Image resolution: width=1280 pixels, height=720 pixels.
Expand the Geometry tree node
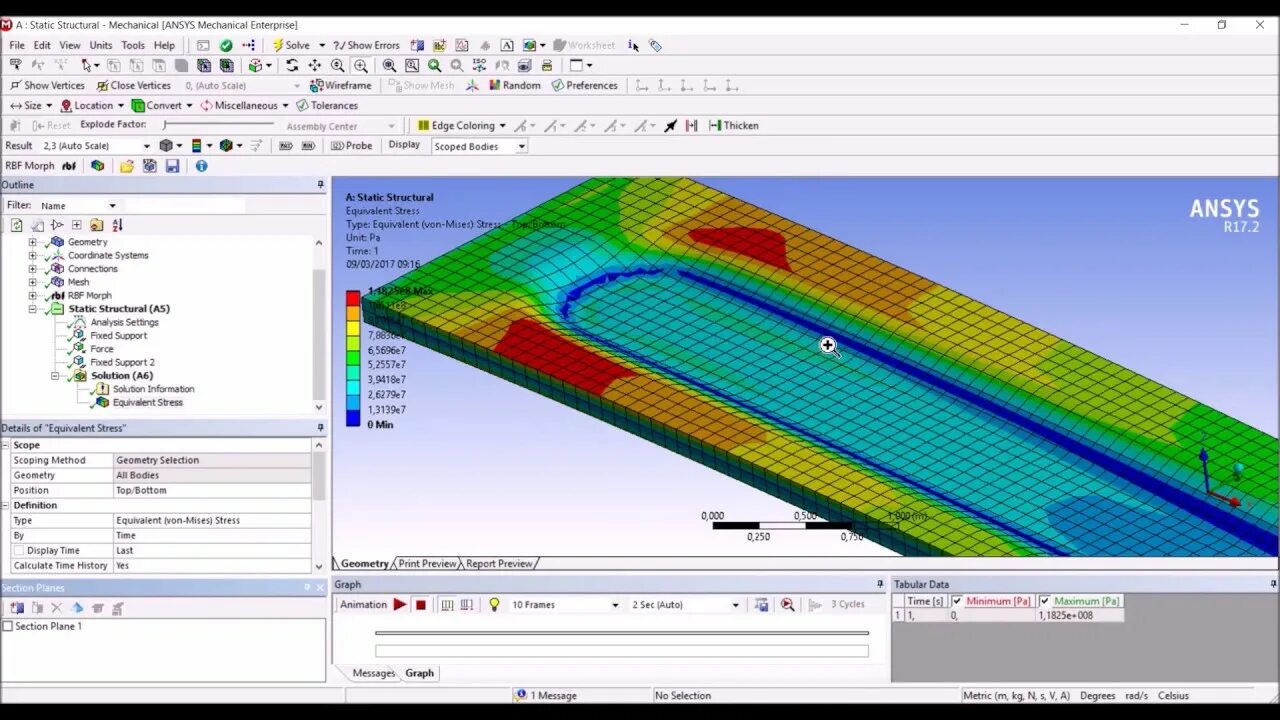(x=32, y=242)
